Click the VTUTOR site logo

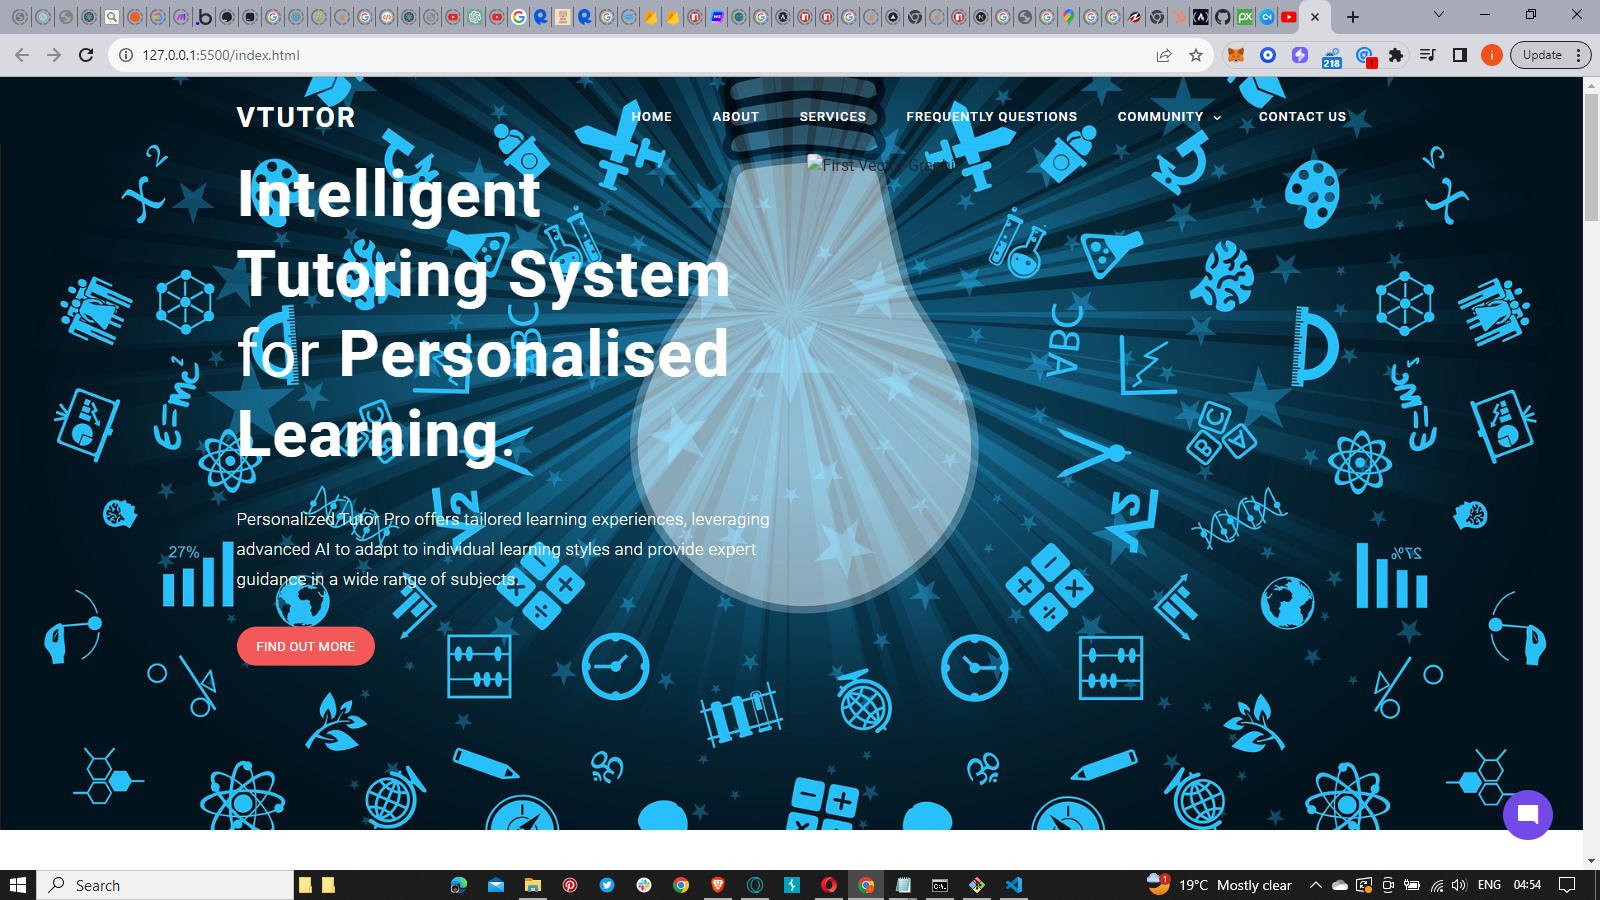point(296,117)
